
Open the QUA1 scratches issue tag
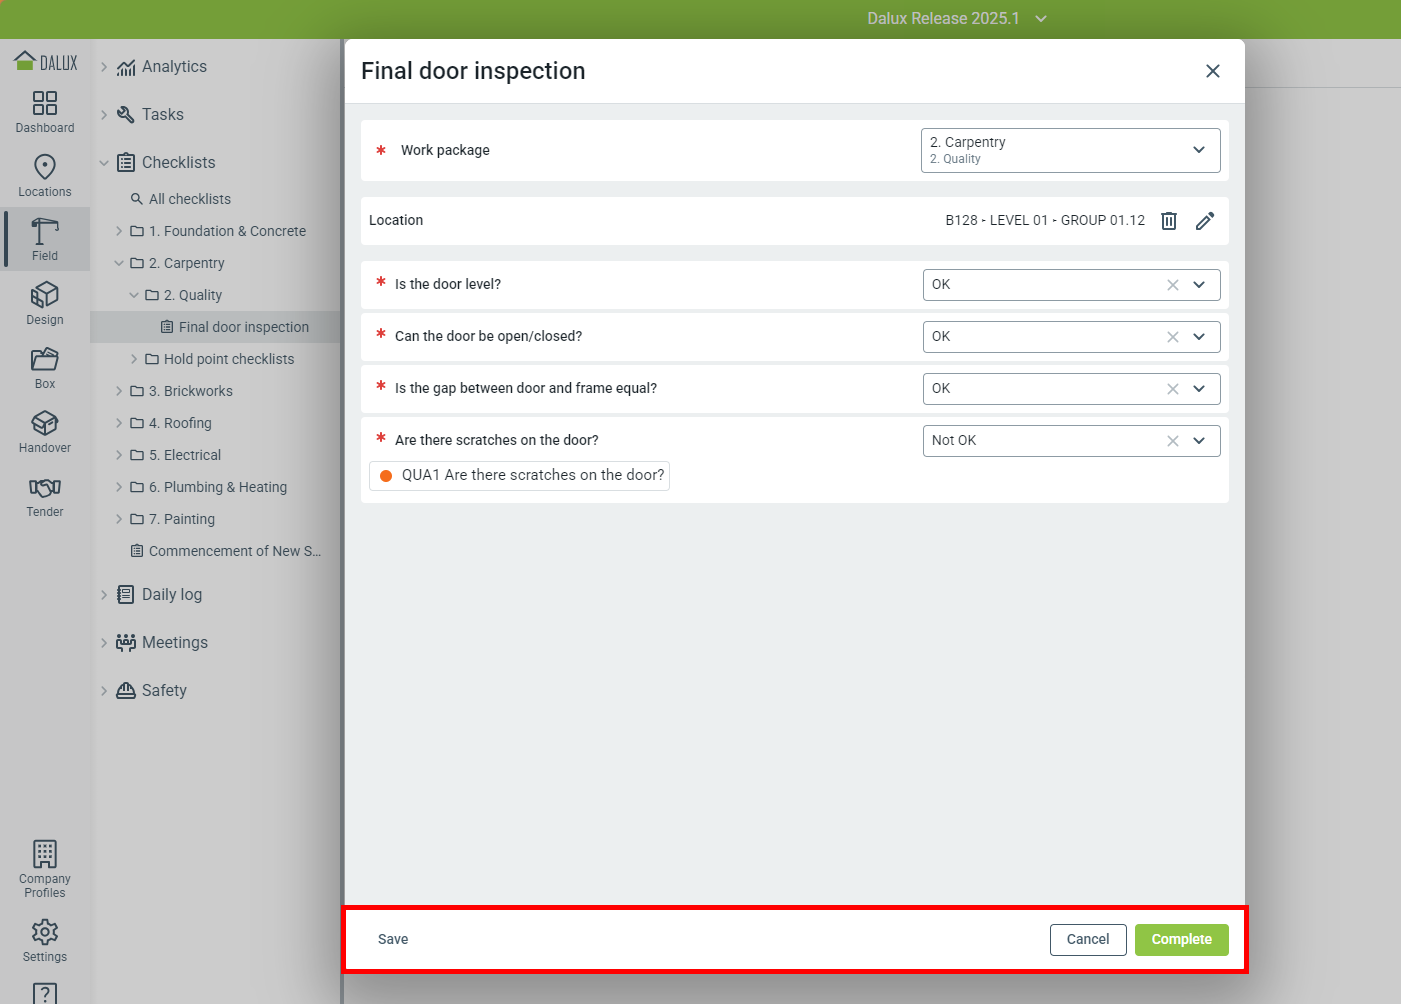click(x=519, y=476)
